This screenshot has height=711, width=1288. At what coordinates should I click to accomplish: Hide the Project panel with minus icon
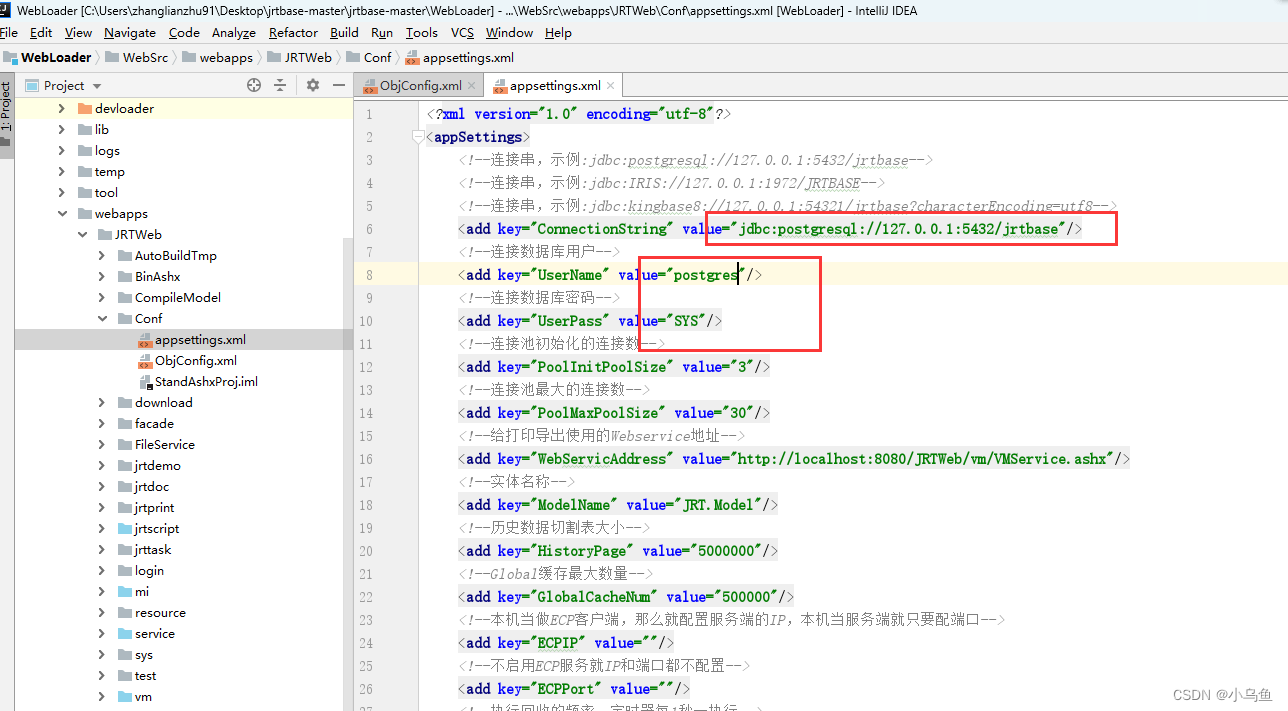tap(339, 86)
